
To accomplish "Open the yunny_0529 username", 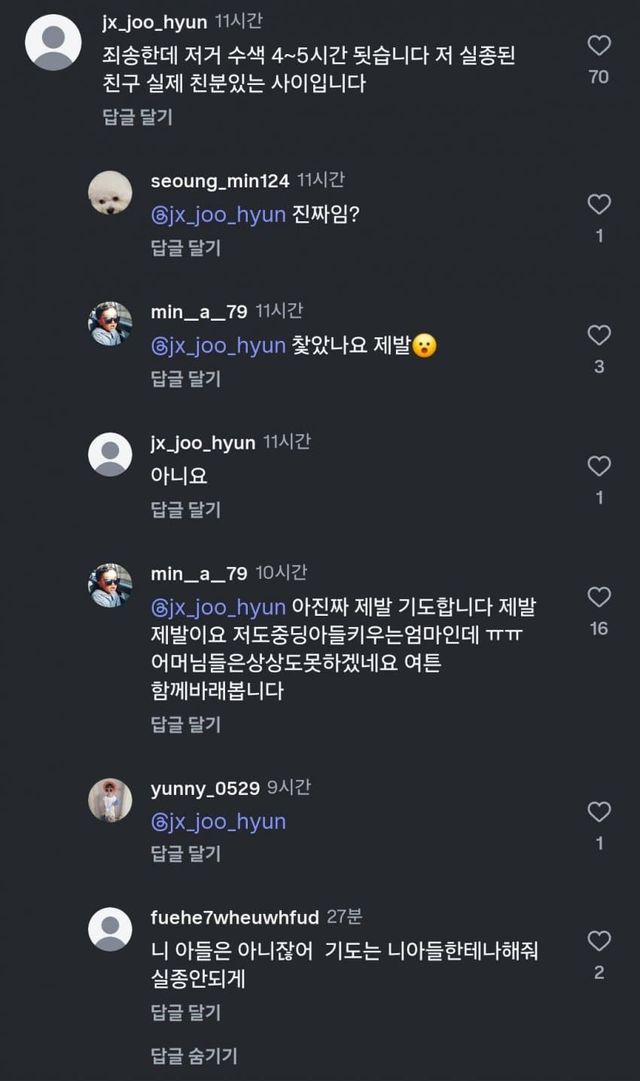I will 204,789.
